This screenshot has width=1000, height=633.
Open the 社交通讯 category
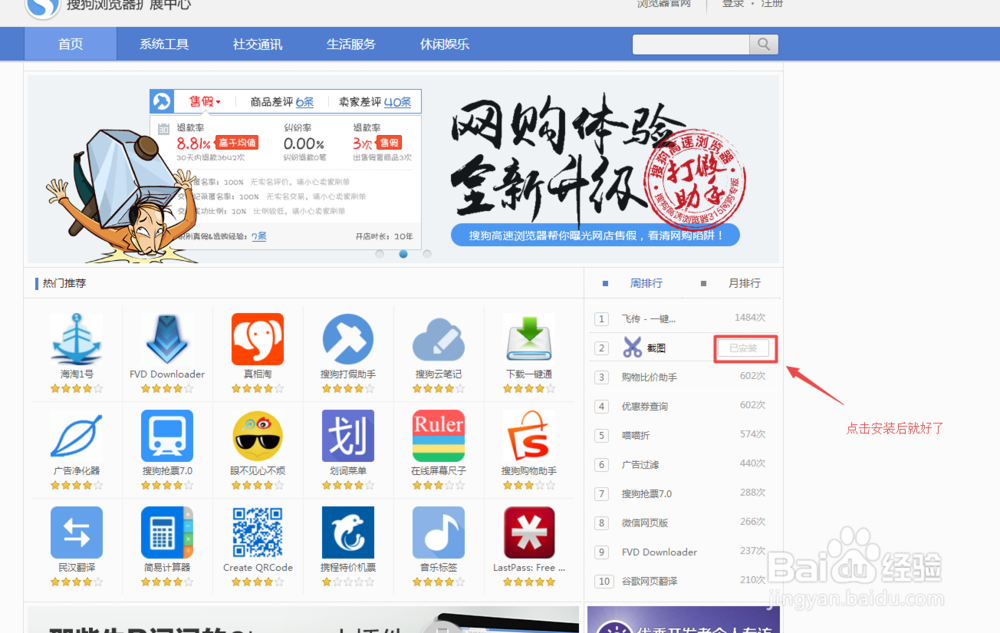click(258, 44)
